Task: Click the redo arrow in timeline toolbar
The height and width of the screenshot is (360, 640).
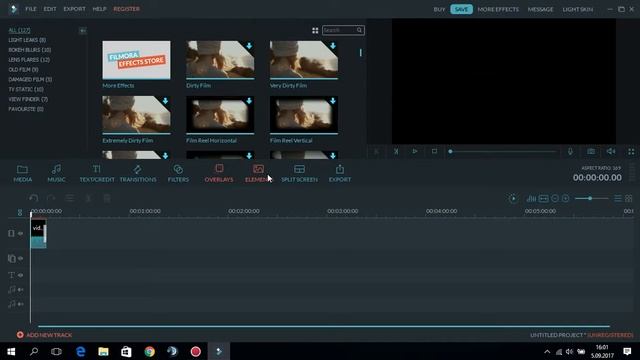Action: [51, 198]
